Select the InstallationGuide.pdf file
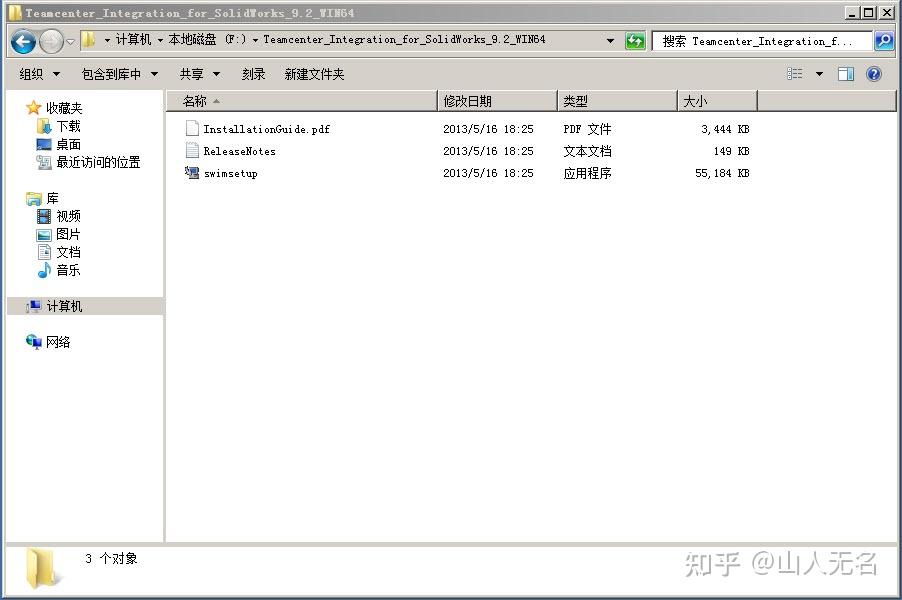 tap(266, 129)
